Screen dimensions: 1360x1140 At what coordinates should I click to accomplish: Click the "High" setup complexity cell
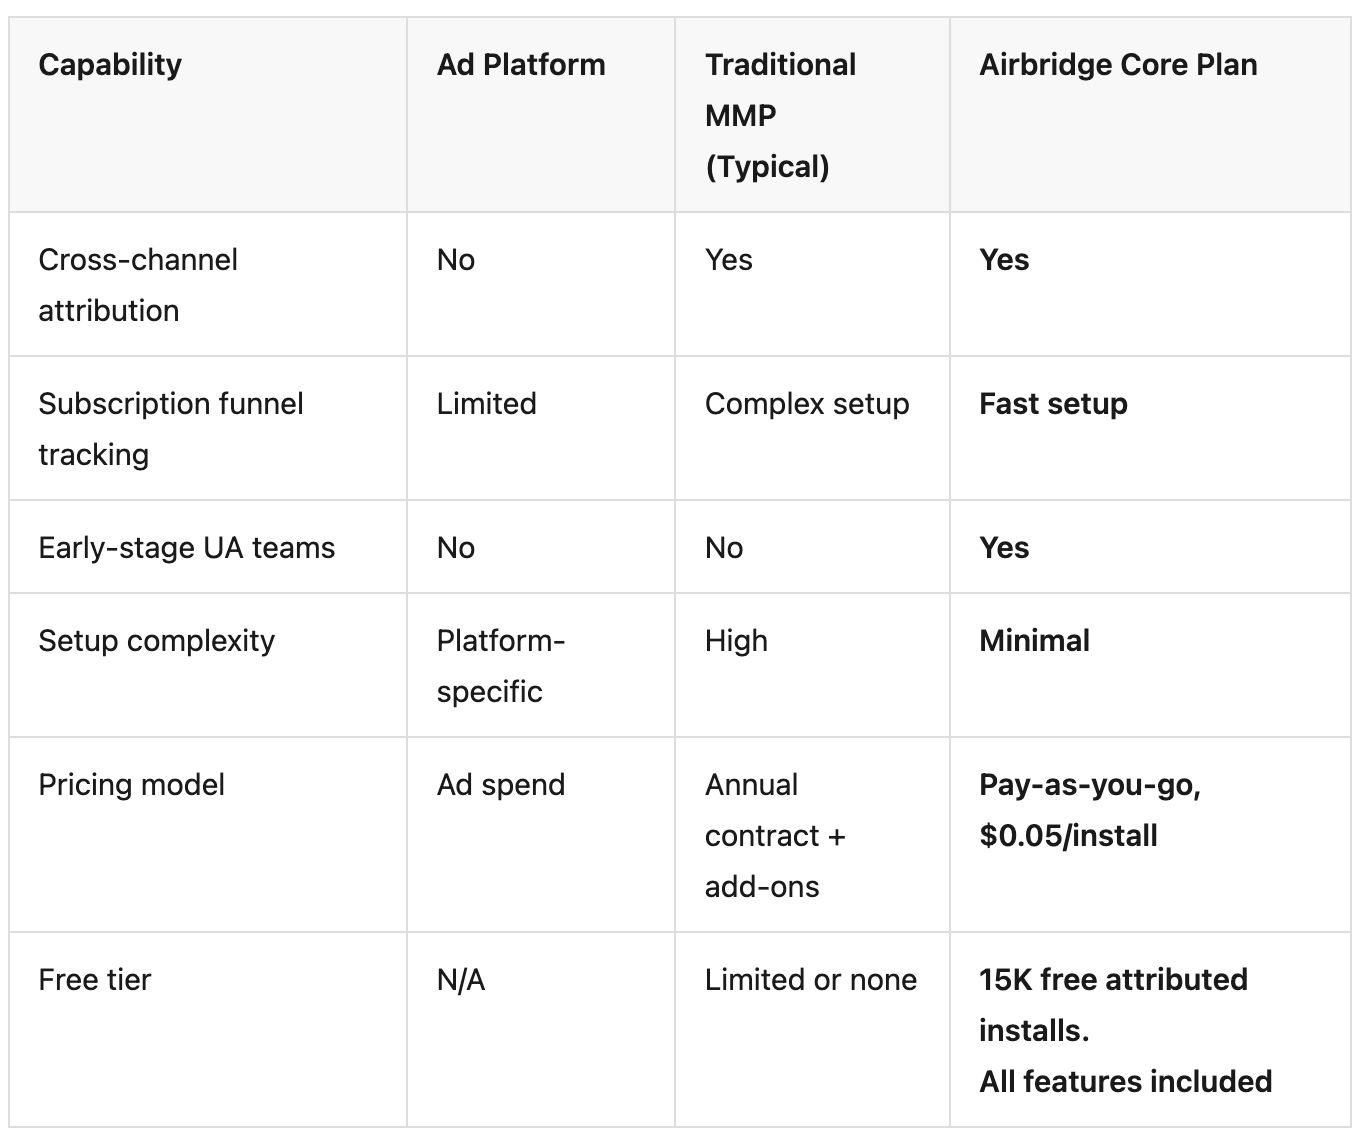[736, 641]
